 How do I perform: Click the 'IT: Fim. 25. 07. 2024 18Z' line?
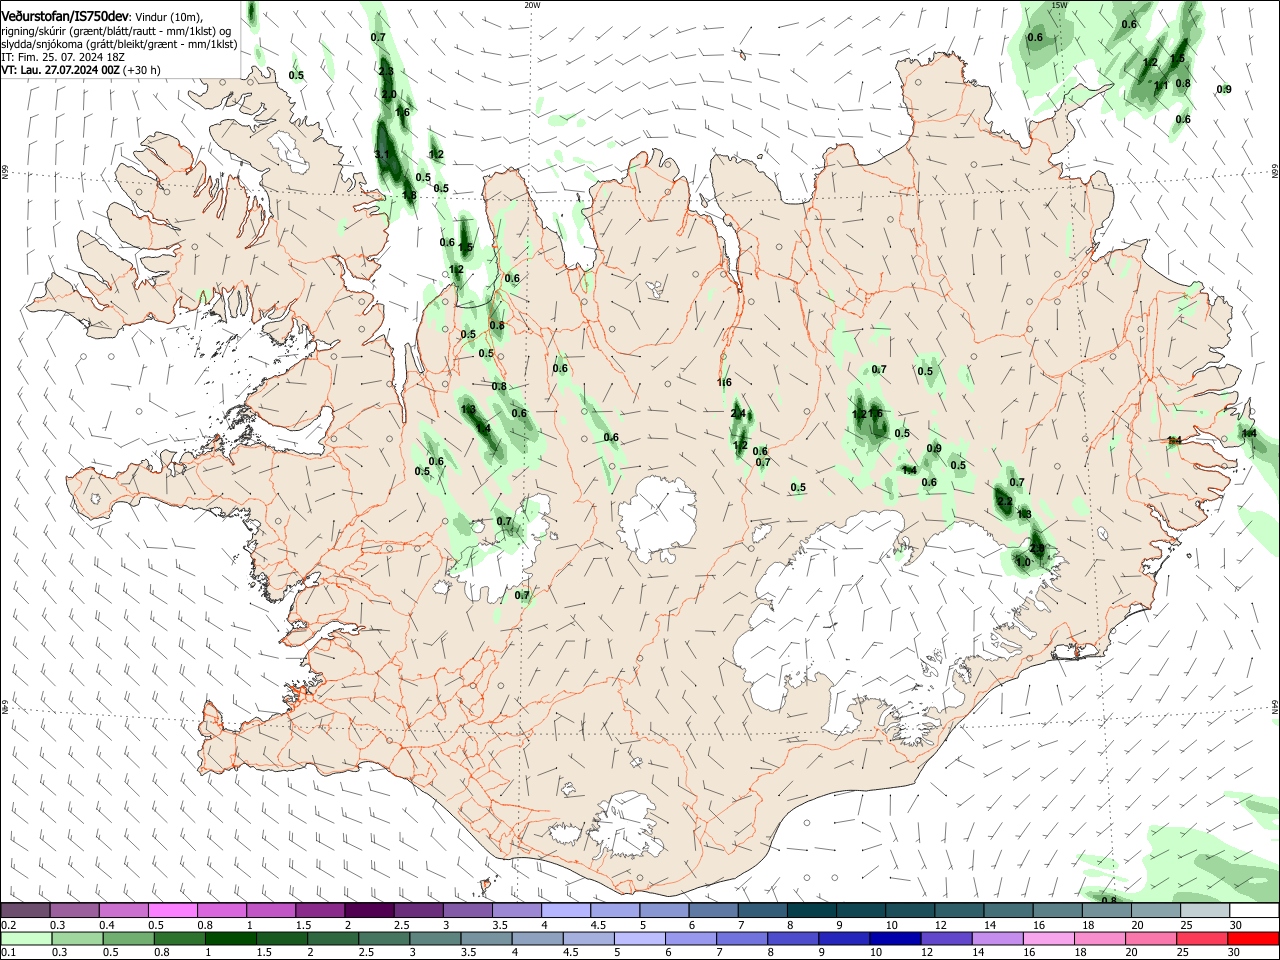coord(62,57)
